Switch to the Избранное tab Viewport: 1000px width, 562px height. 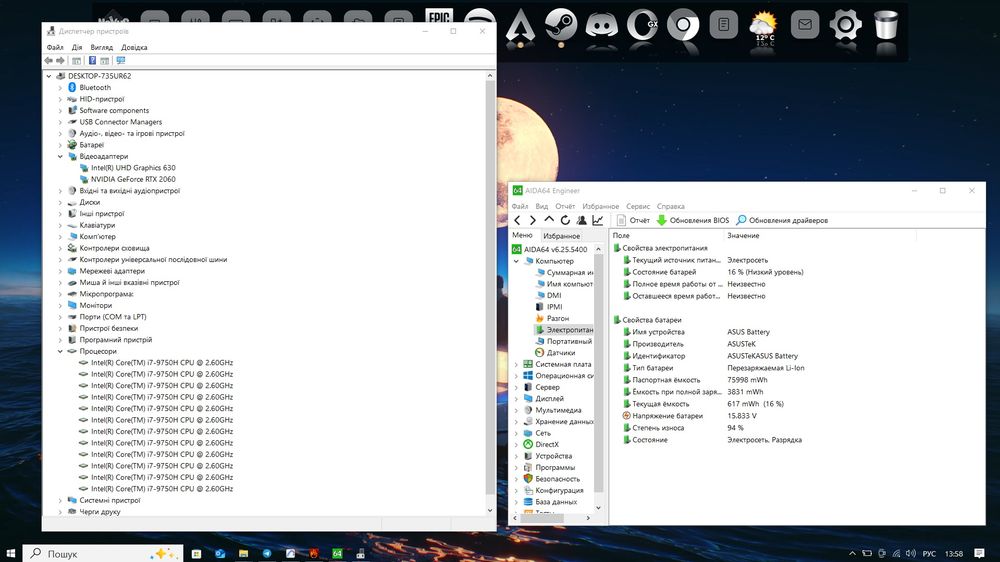tap(561, 236)
